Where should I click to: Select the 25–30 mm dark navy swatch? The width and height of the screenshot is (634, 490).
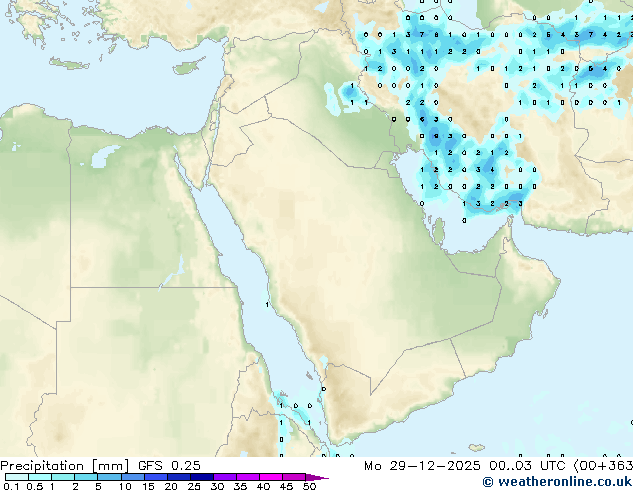[x=201, y=477]
